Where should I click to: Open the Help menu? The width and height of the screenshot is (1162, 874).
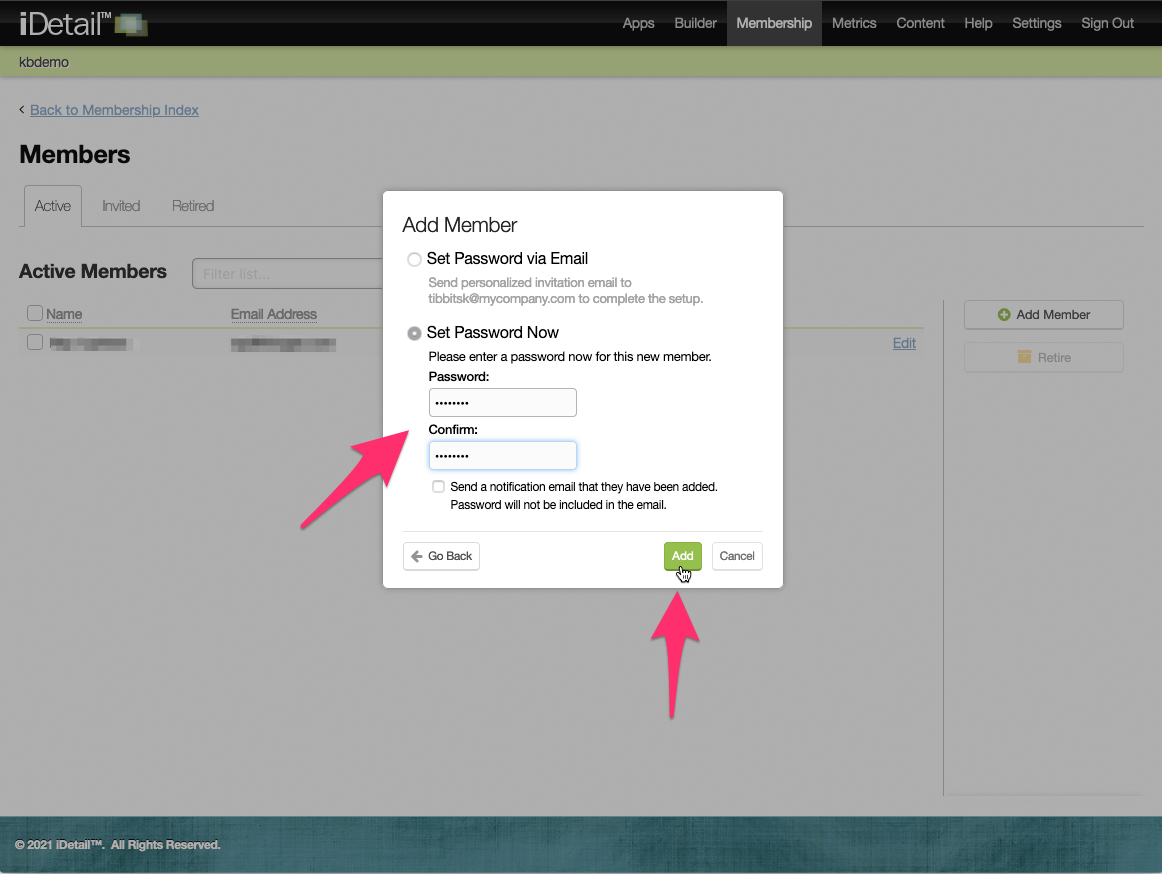[977, 23]
